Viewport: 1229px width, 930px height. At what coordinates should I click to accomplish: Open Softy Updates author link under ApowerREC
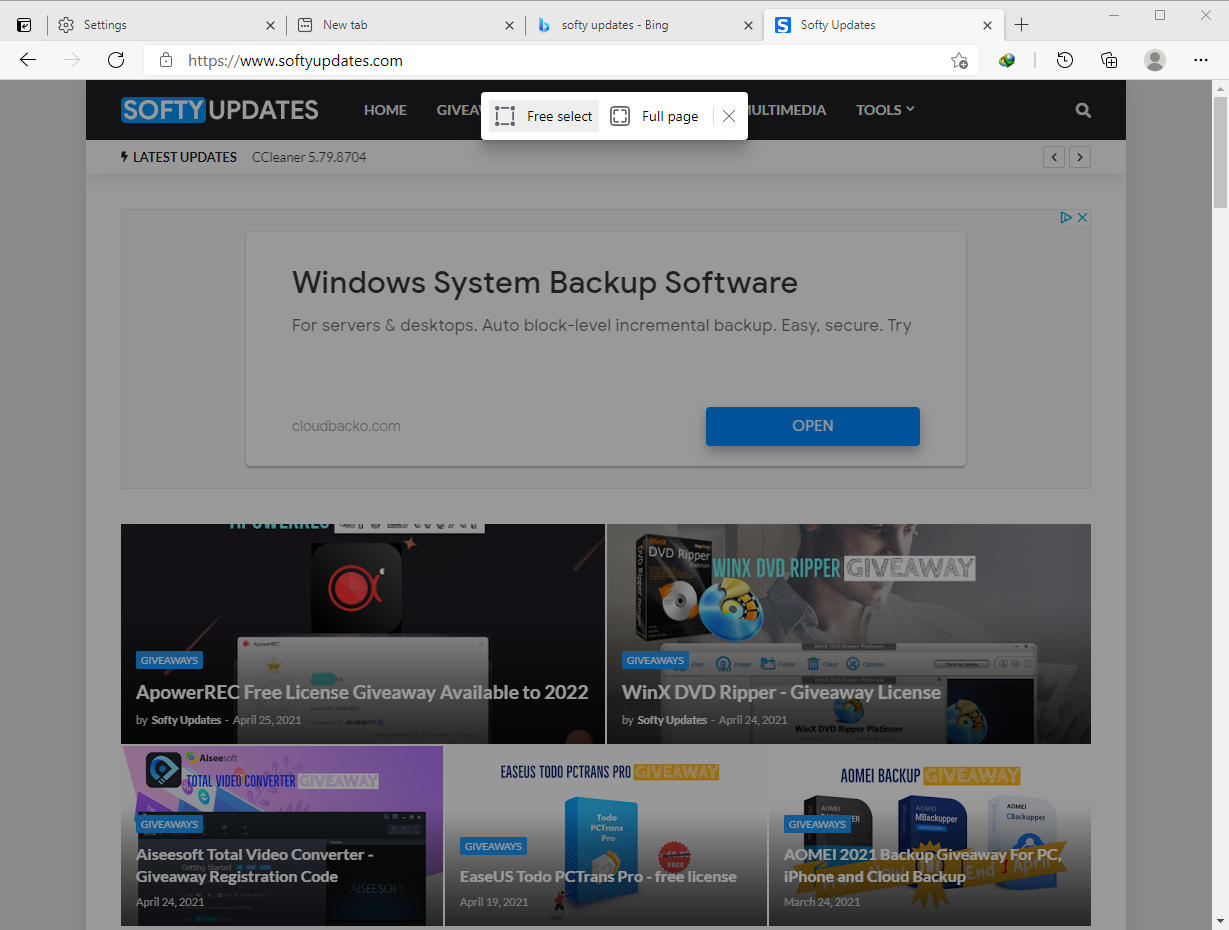(x=186, y=720)
